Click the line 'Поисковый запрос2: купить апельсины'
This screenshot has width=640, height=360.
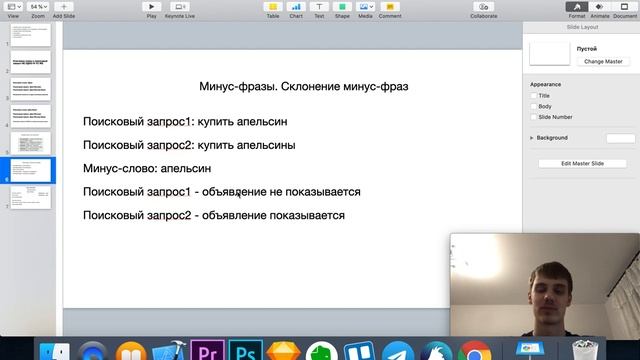pos(189,145)
